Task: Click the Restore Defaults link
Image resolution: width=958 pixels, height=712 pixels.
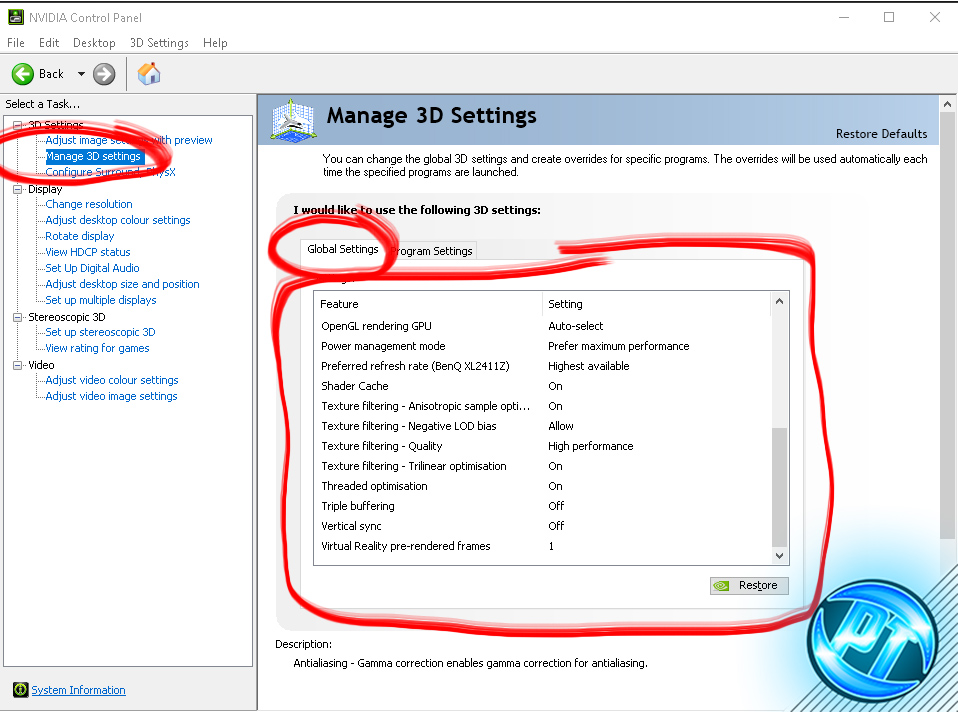Action: coord(881,134)
